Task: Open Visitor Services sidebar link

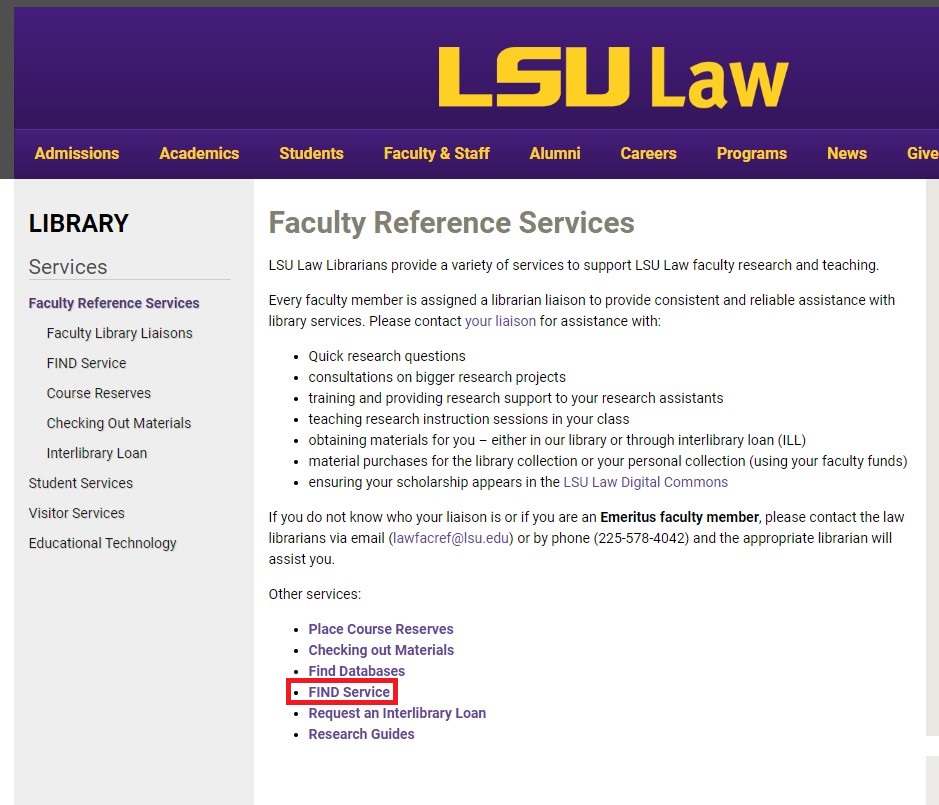Action: tap(76, 513)
